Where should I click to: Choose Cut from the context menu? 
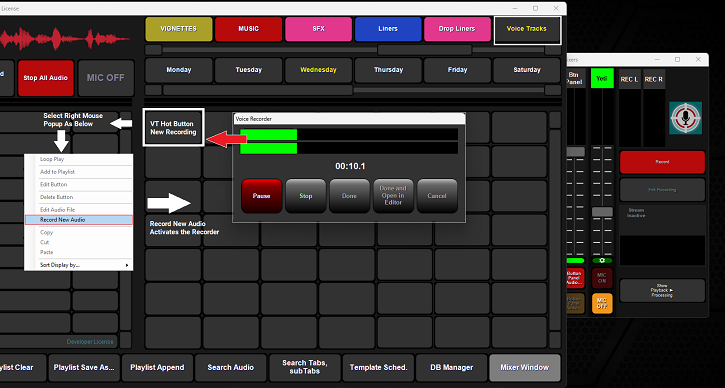pyautogui.click(x=79, y=242)
